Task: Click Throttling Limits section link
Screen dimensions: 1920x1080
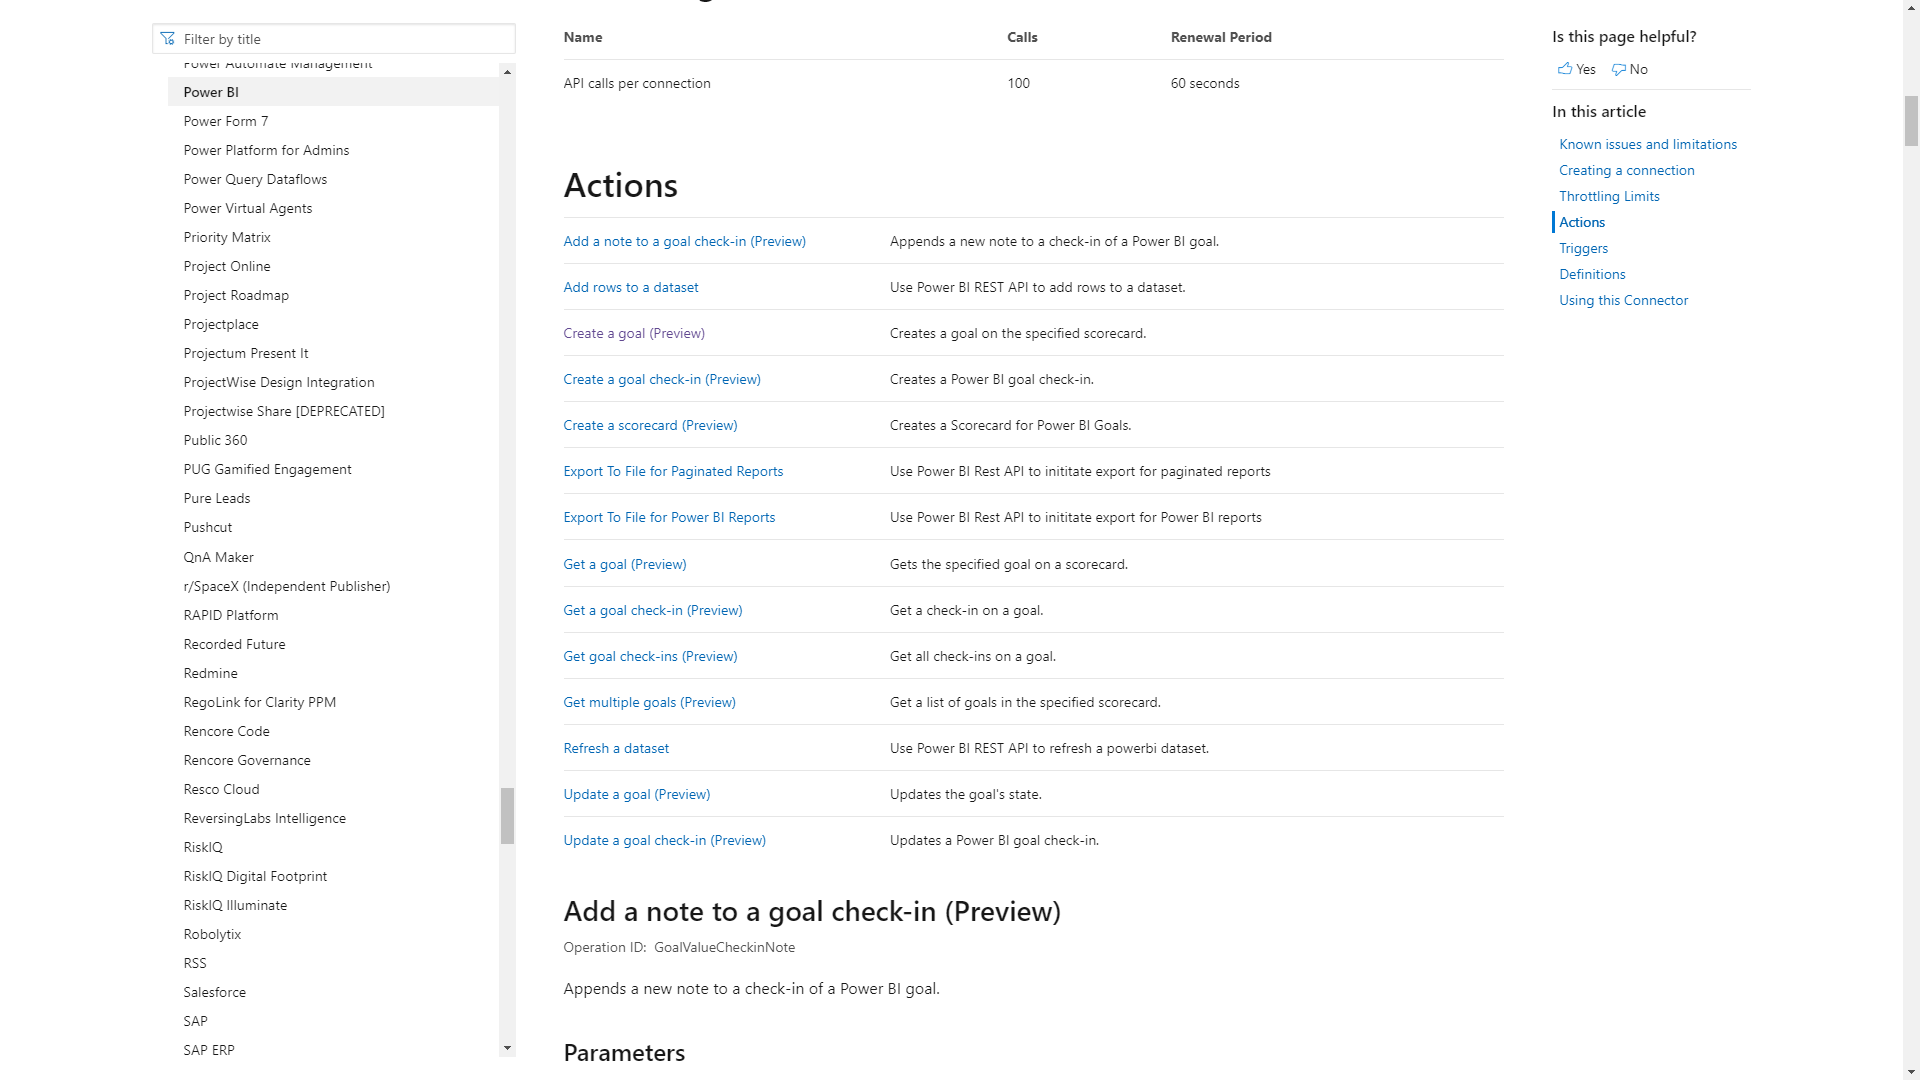Action: click(1609, 195)
